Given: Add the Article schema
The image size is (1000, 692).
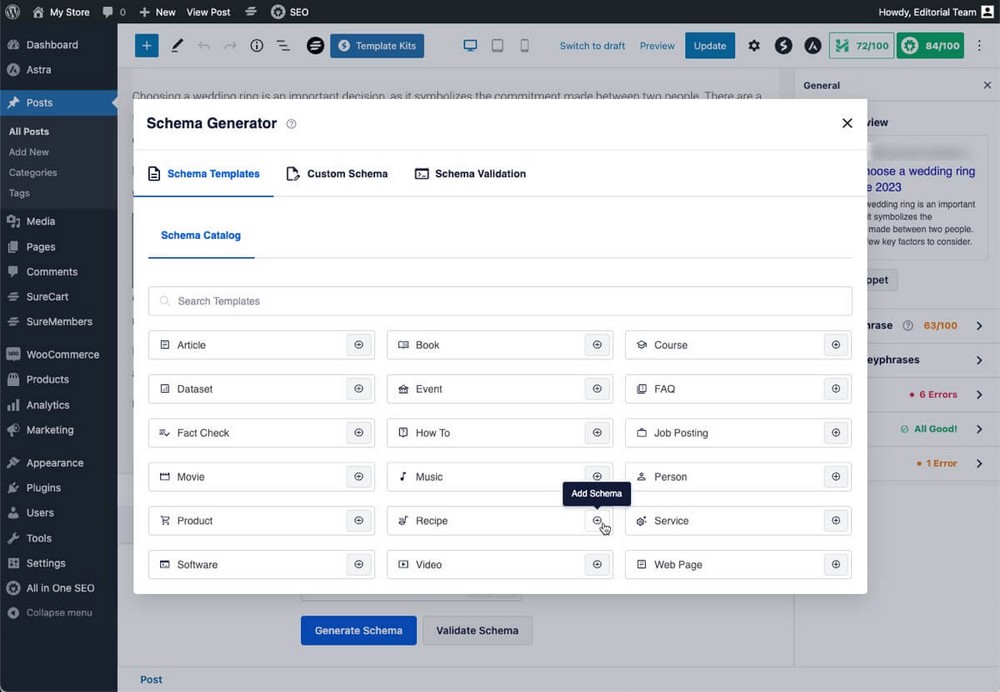Looking at the screenshot, I should pos(358,345).
